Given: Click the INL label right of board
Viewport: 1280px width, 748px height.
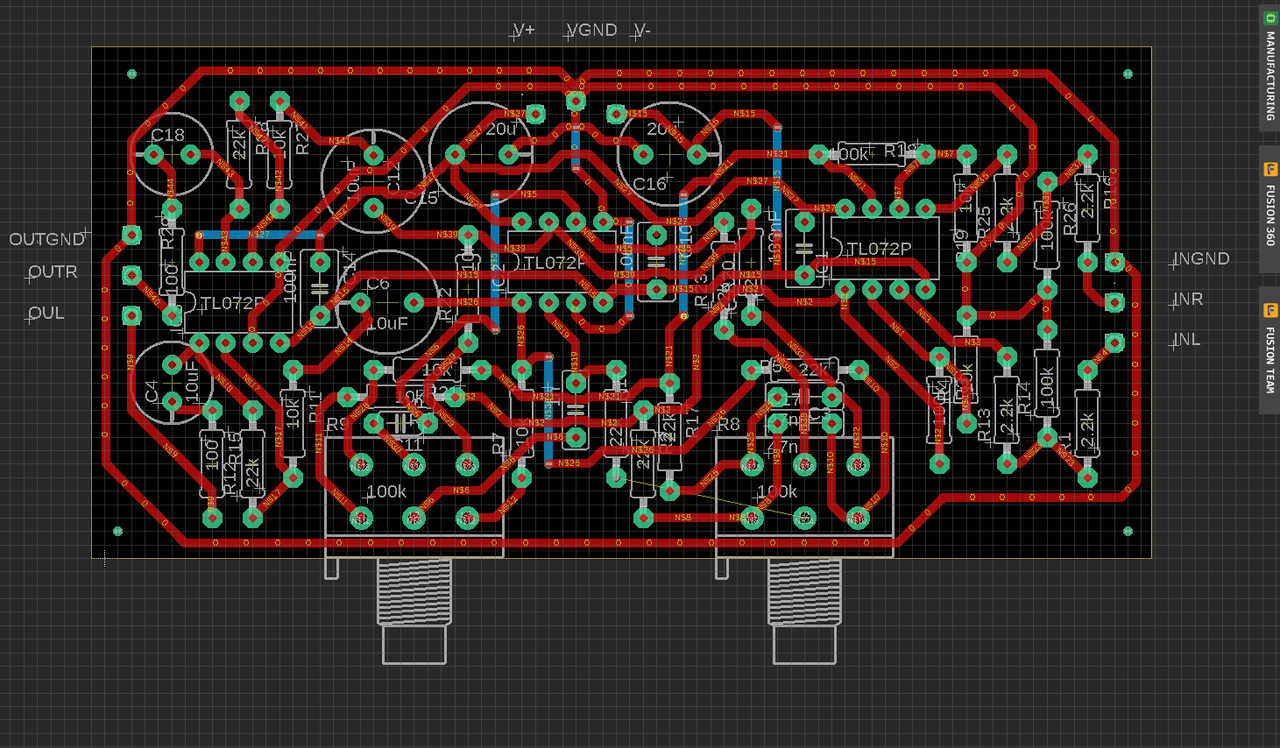Looking at the screenshot, I should pyautogui.click(x=1187, y=340).
